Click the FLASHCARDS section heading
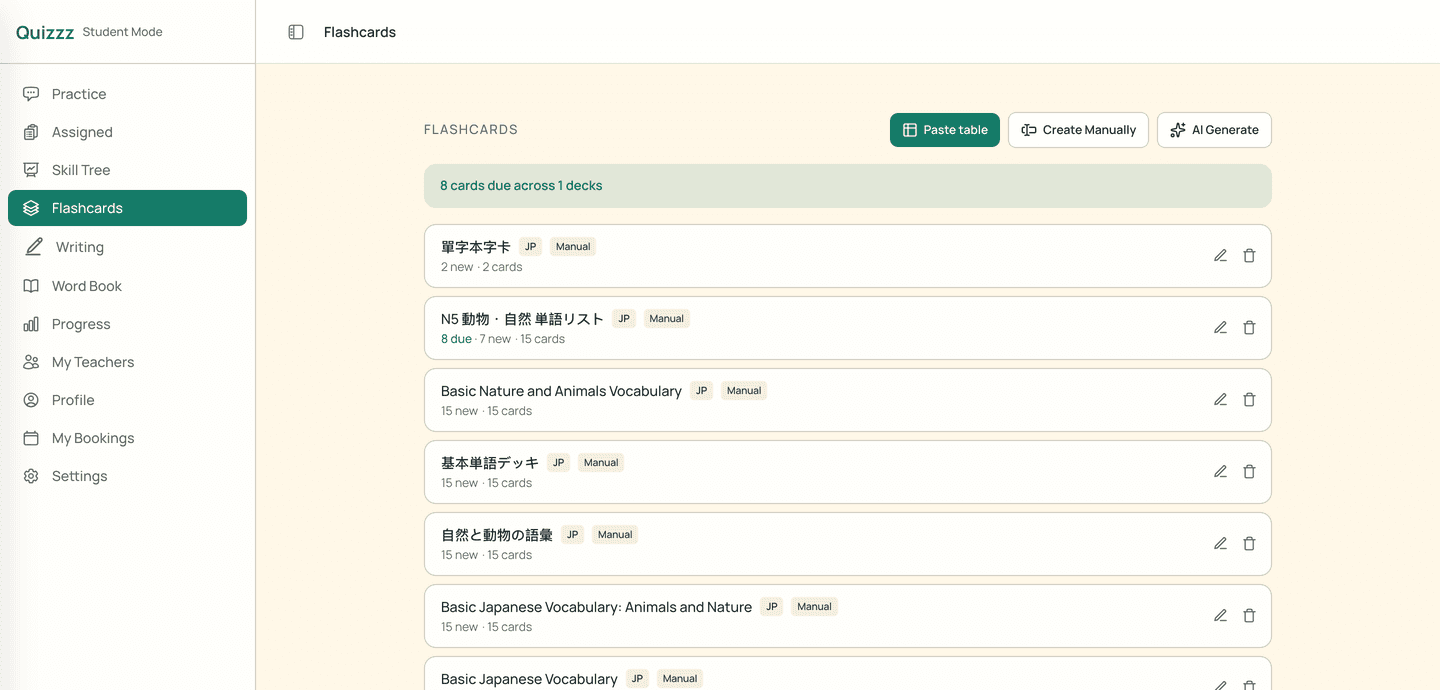Image resolution: width=1440 pixels, height=690 pixels. pos(471,130)
